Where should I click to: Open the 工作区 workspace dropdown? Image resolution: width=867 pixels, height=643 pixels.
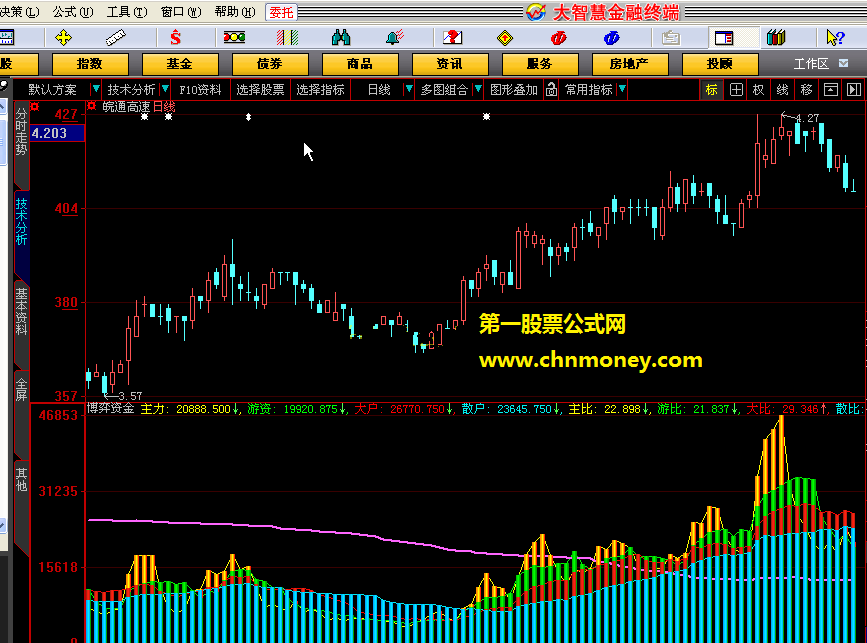(843, 63)
